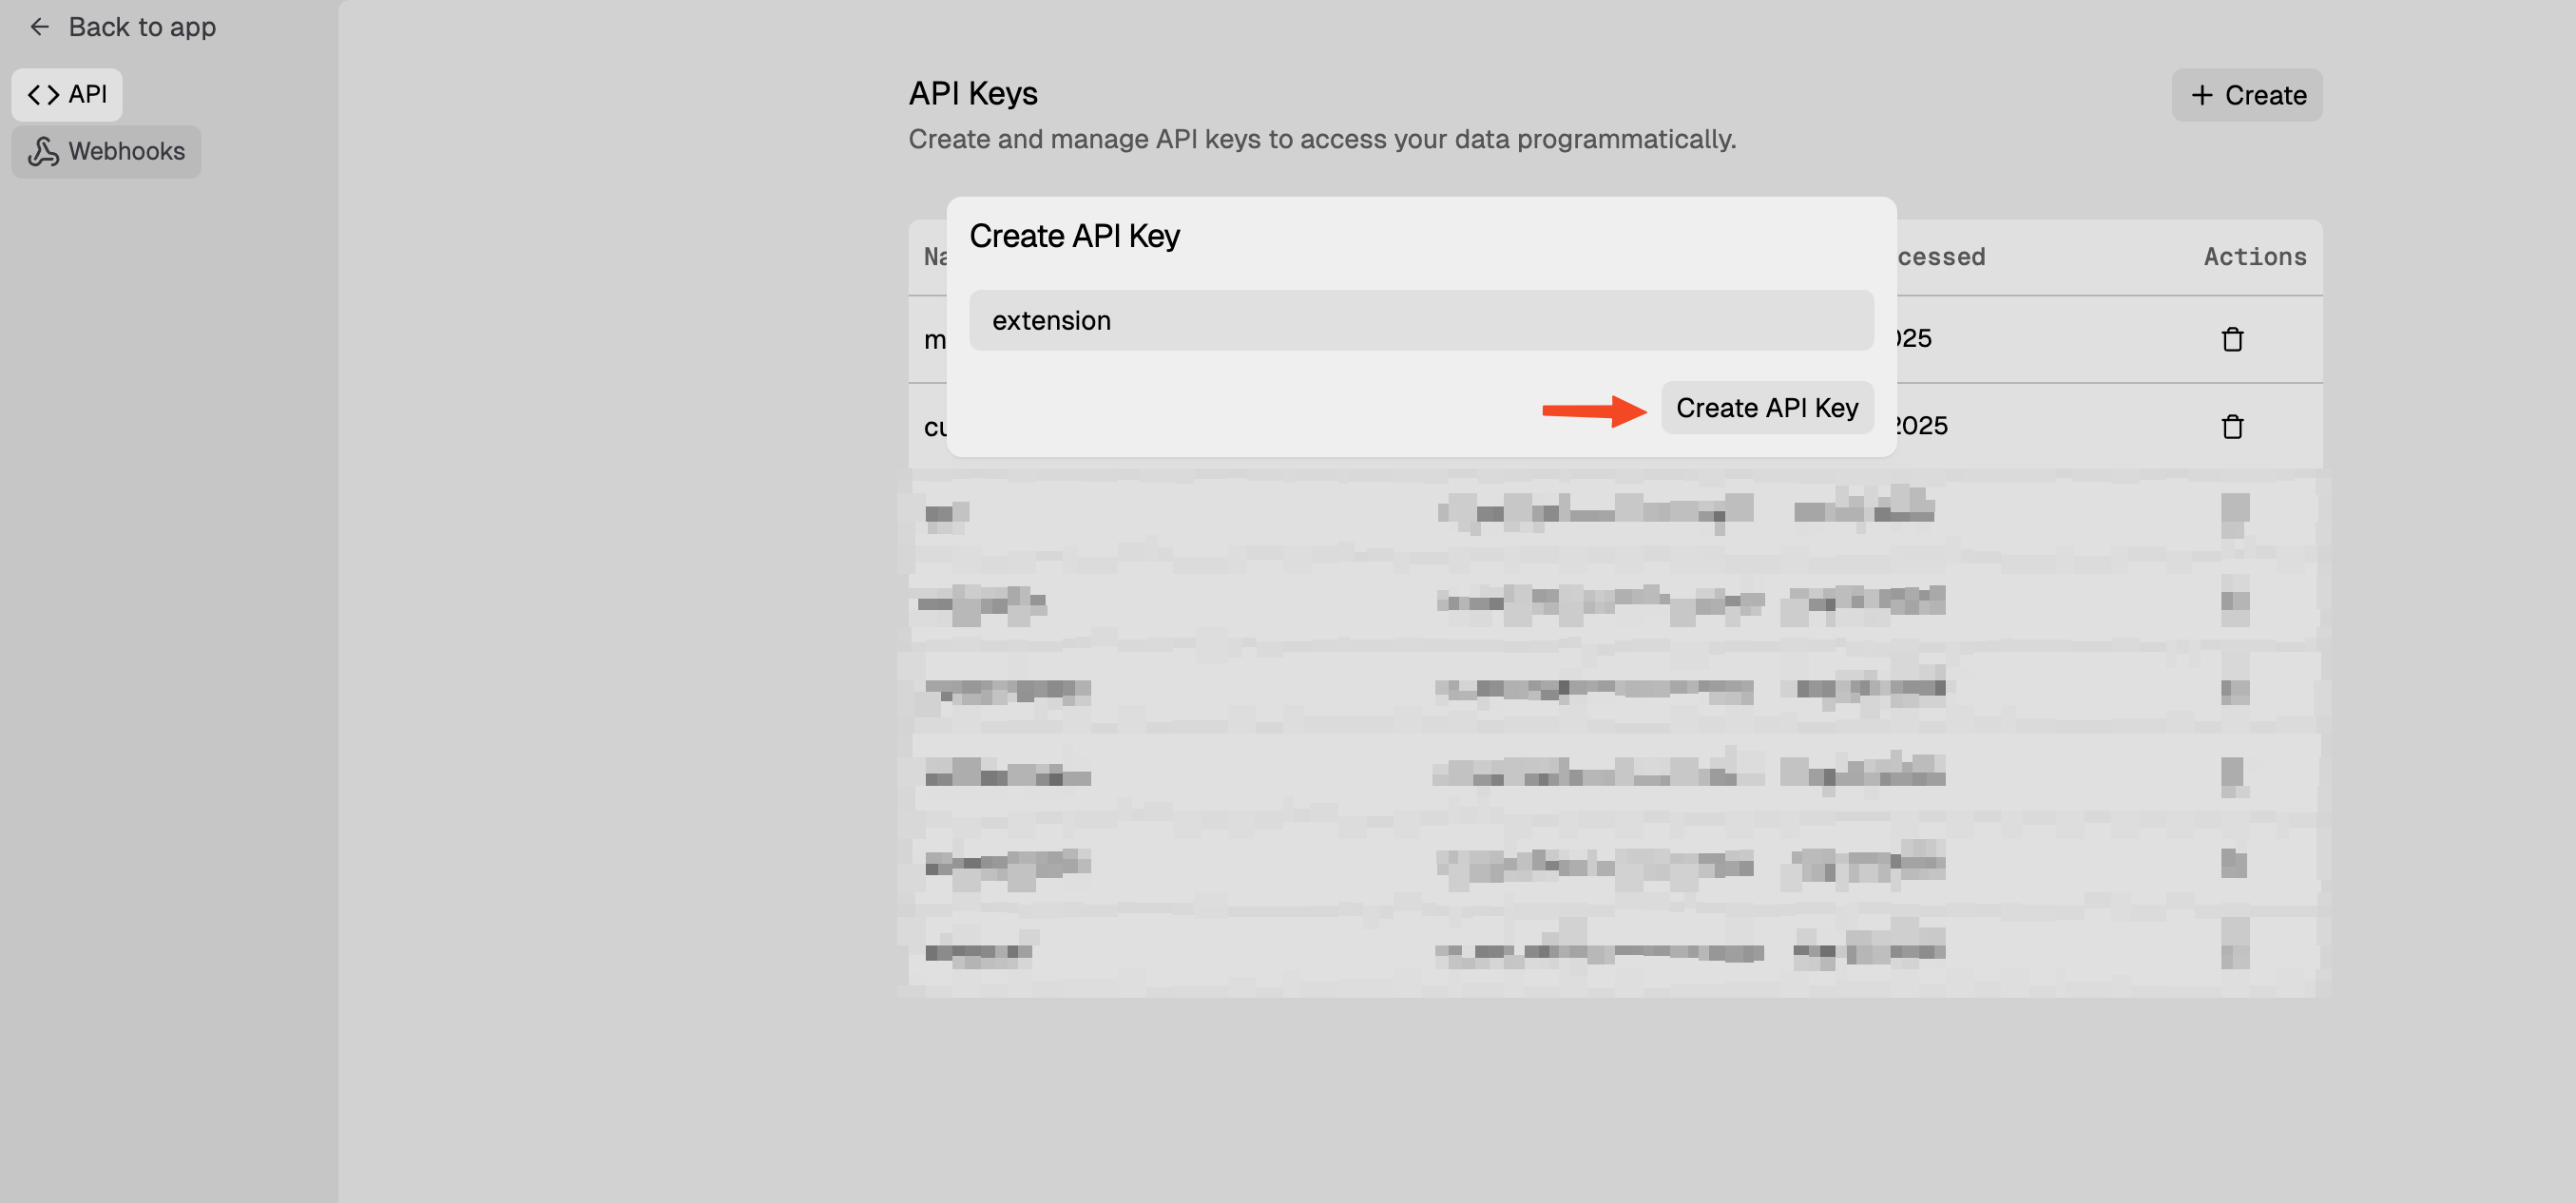Click the plus Create button at top right
2576x1203 pixels.
2246,95
